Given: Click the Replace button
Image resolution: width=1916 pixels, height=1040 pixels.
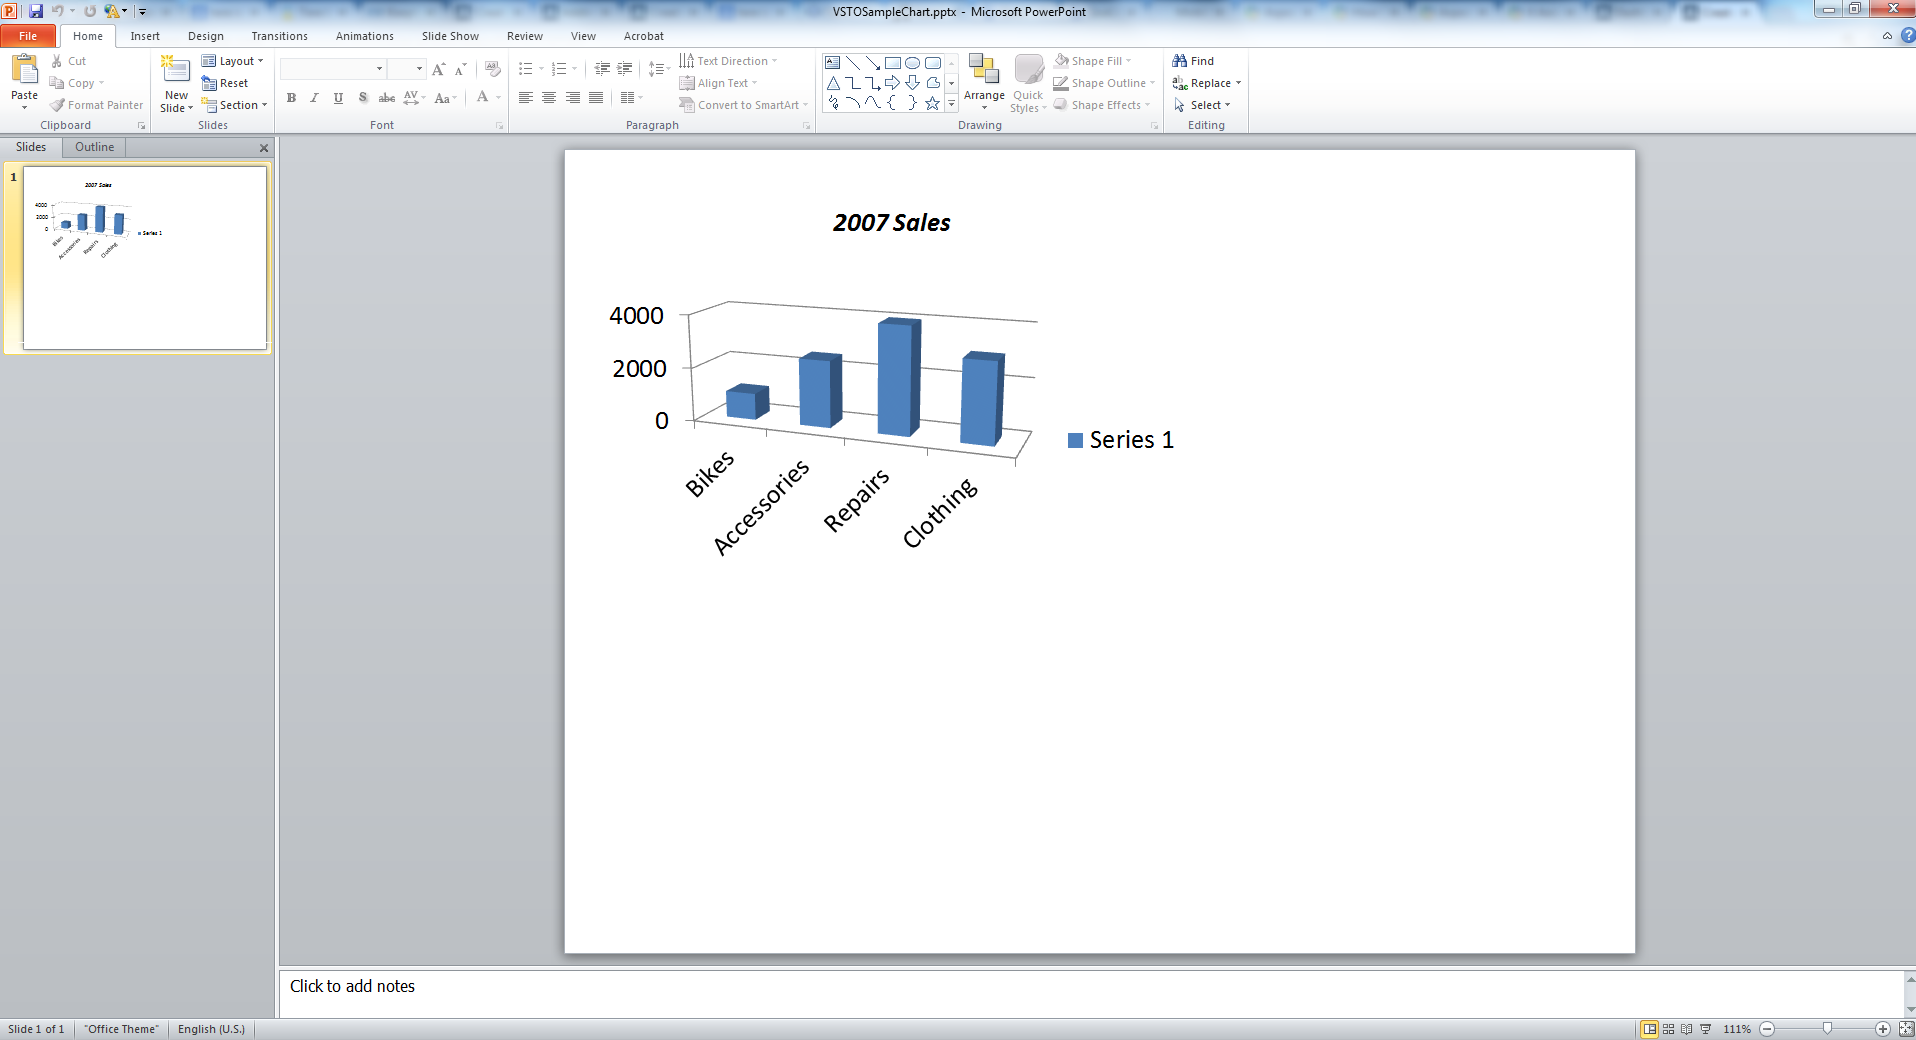Looking at the screenshot, I should (x=1207, y=83).
